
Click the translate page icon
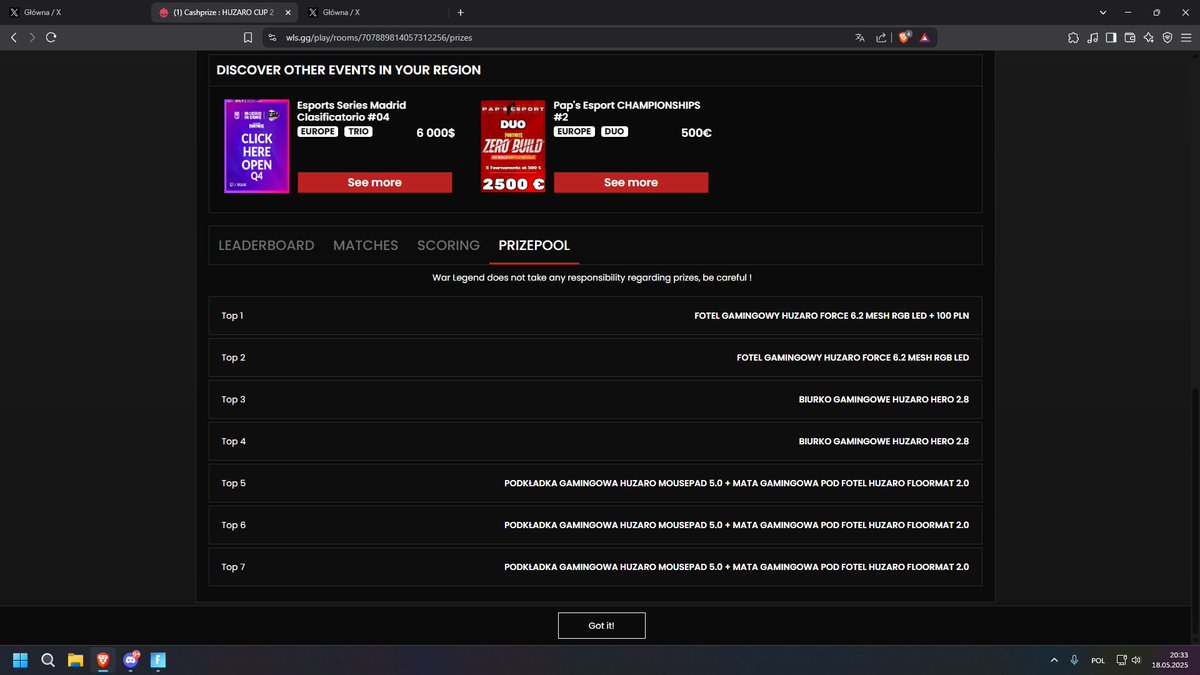859,37
